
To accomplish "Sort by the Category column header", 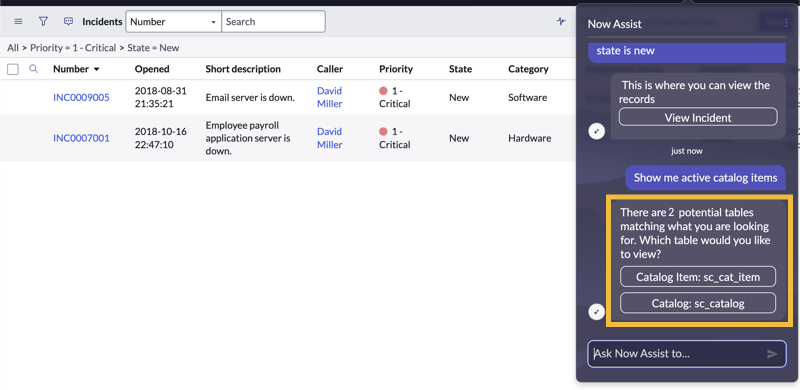I will coord(528,69).
